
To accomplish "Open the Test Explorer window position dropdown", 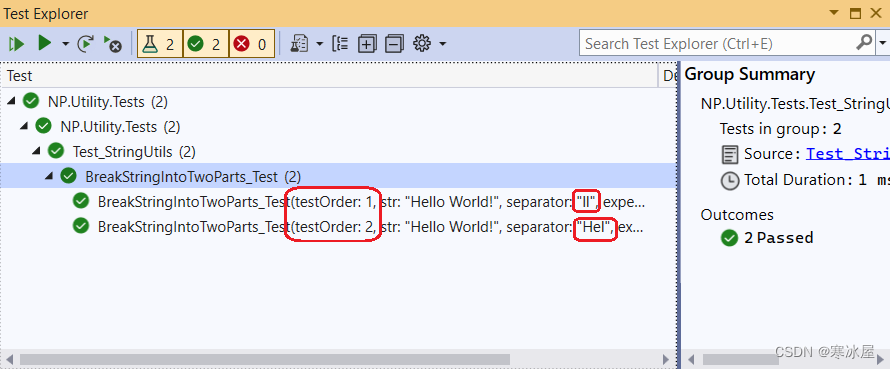I will tap(834, 12).
